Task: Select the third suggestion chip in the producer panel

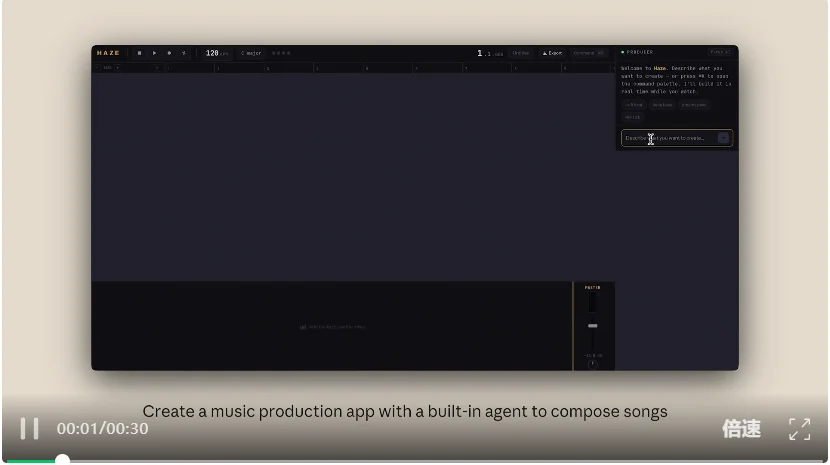Action: pyautogui.click(x=693, y=104)
